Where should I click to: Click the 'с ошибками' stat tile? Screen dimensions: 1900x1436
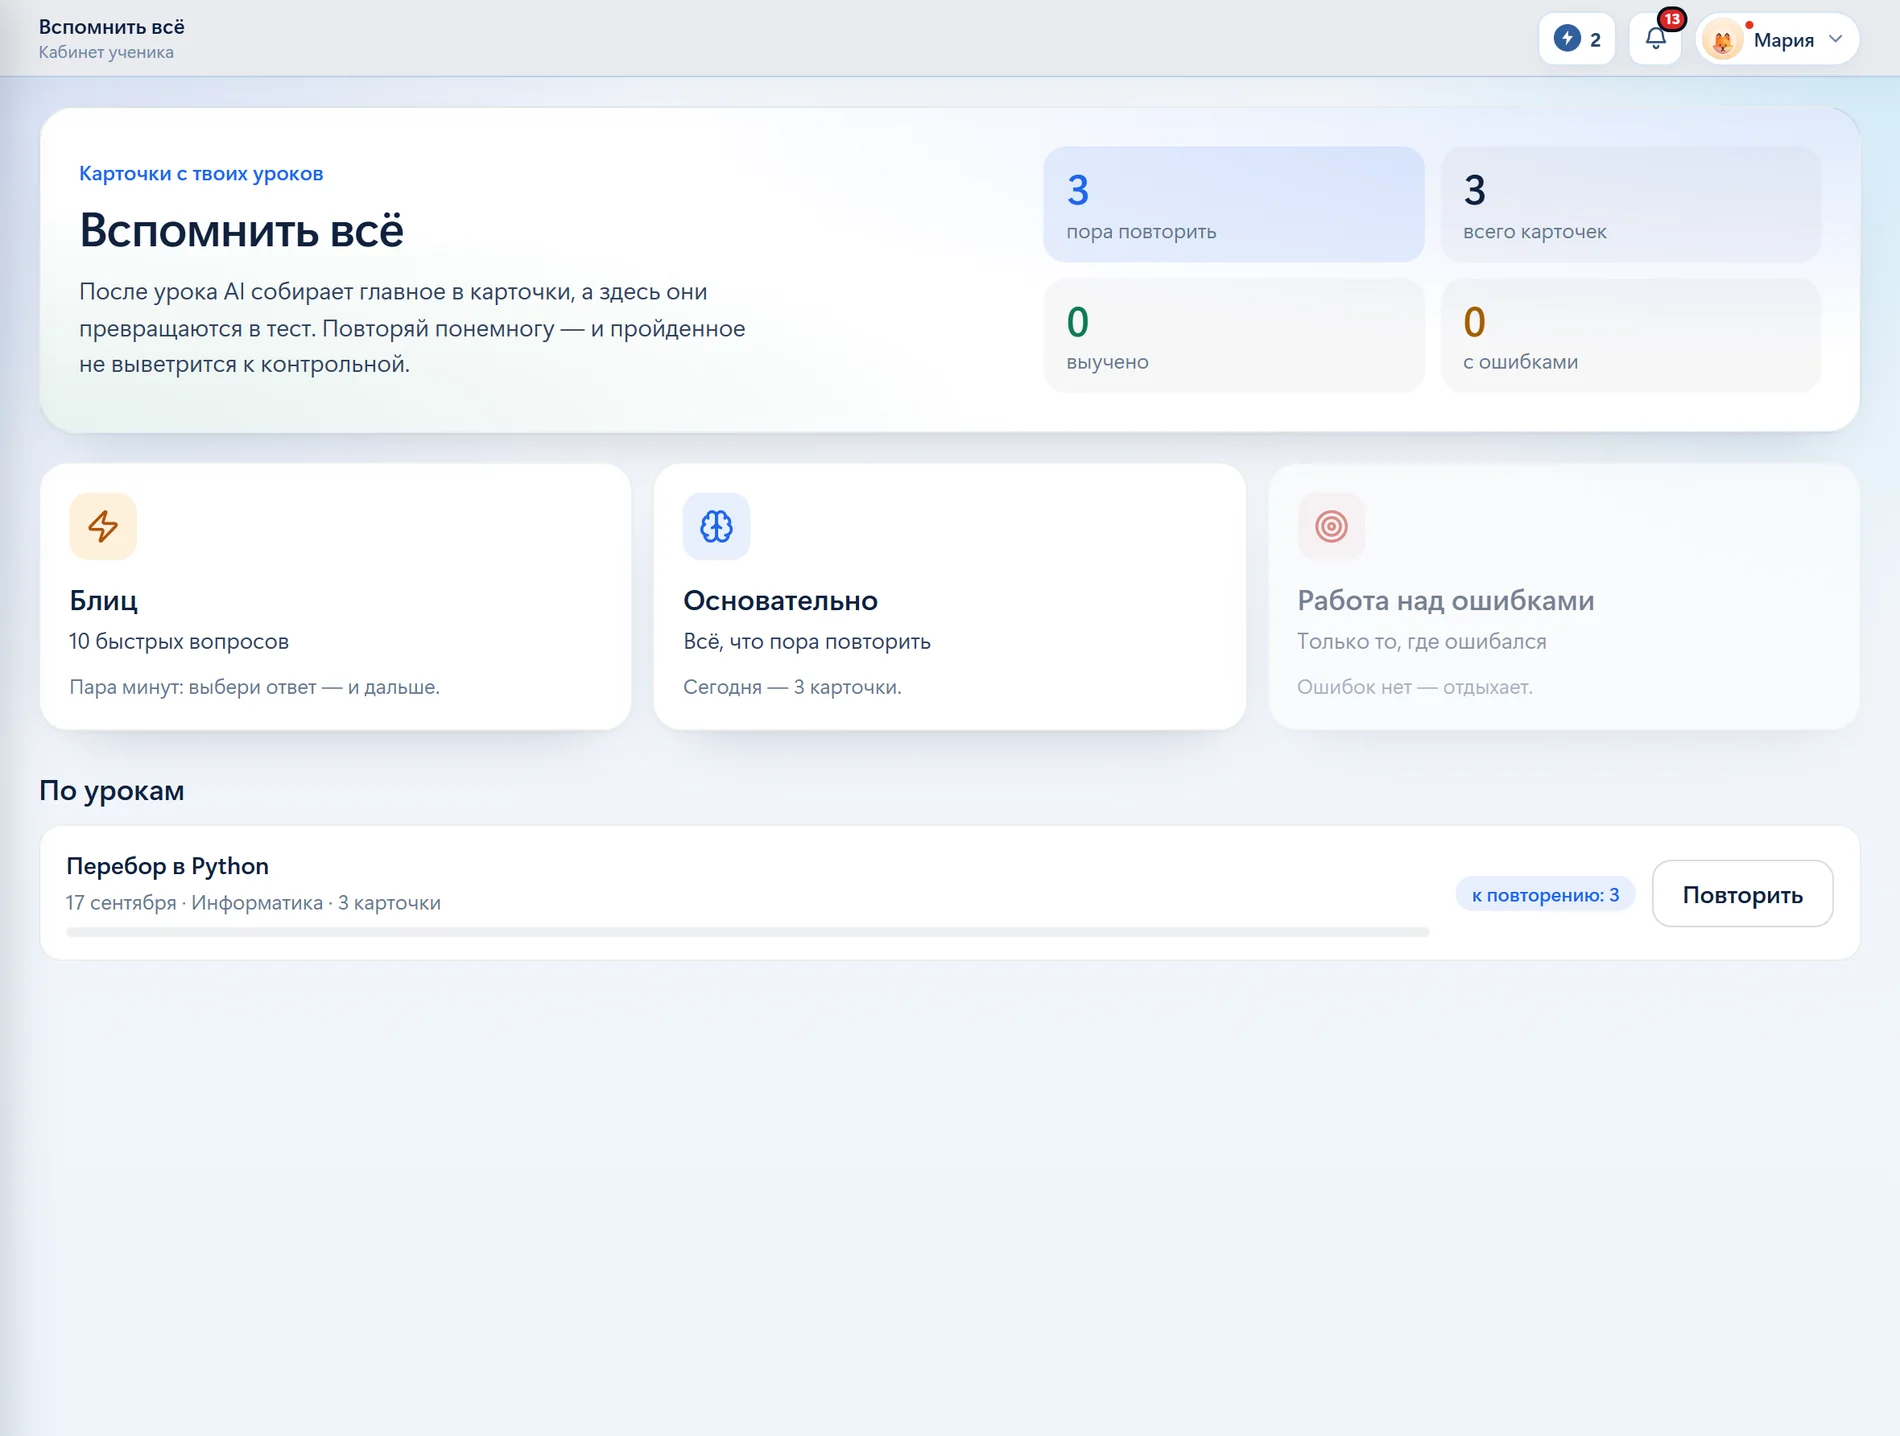[1630, 336]
